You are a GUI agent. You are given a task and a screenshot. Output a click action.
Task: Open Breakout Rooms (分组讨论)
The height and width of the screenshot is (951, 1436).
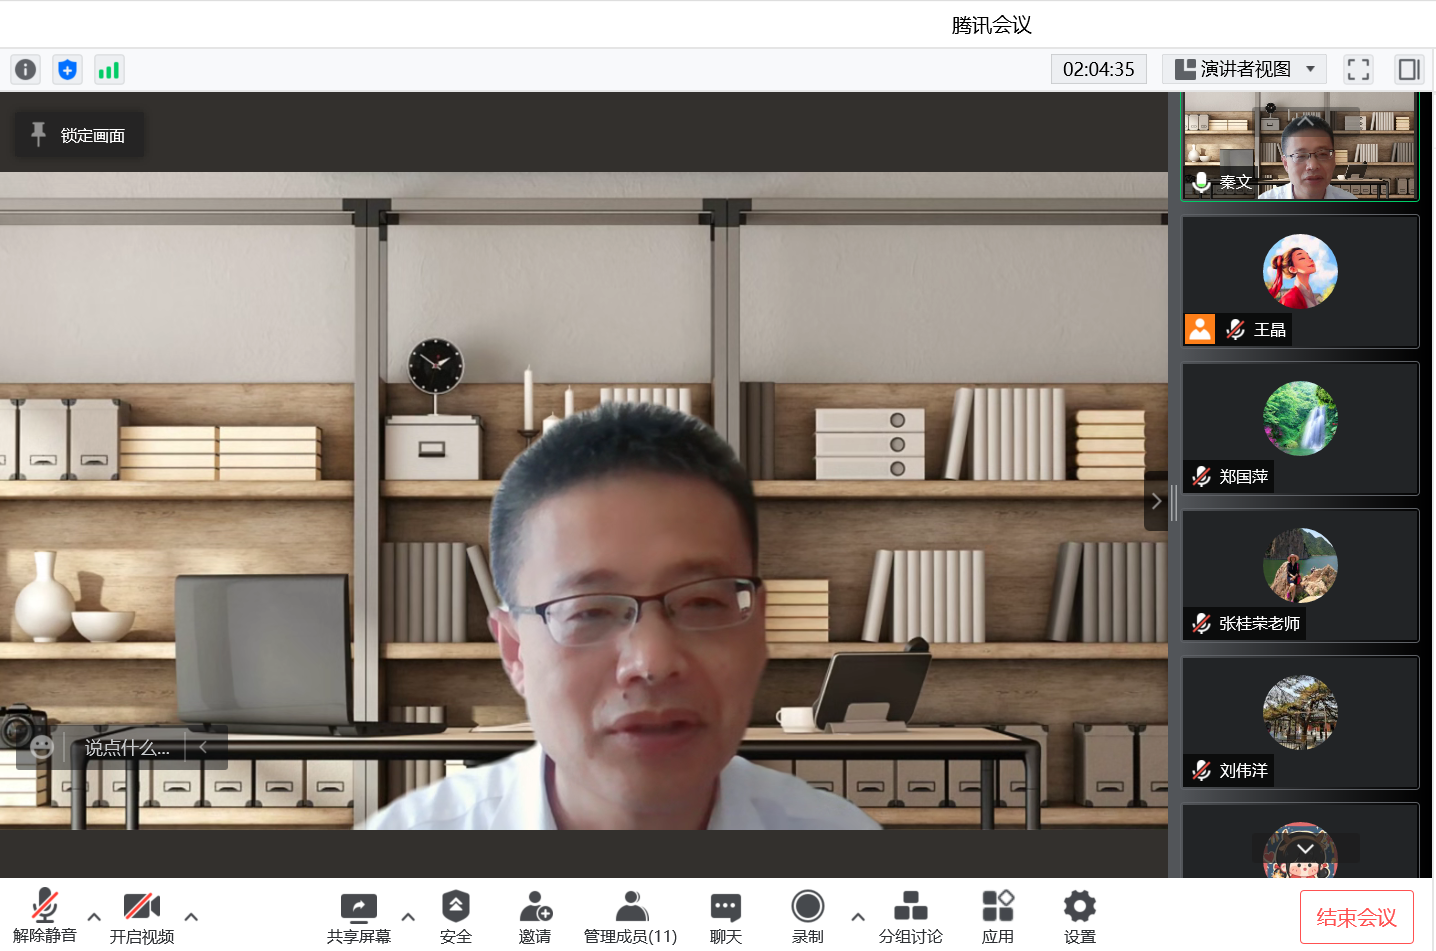point(910,917)
